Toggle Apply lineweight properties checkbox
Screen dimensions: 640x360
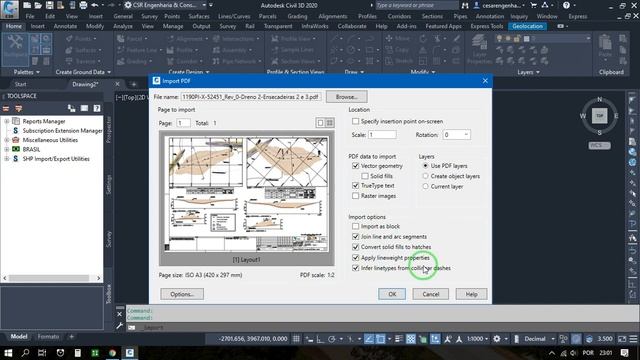tap(356, 258)
